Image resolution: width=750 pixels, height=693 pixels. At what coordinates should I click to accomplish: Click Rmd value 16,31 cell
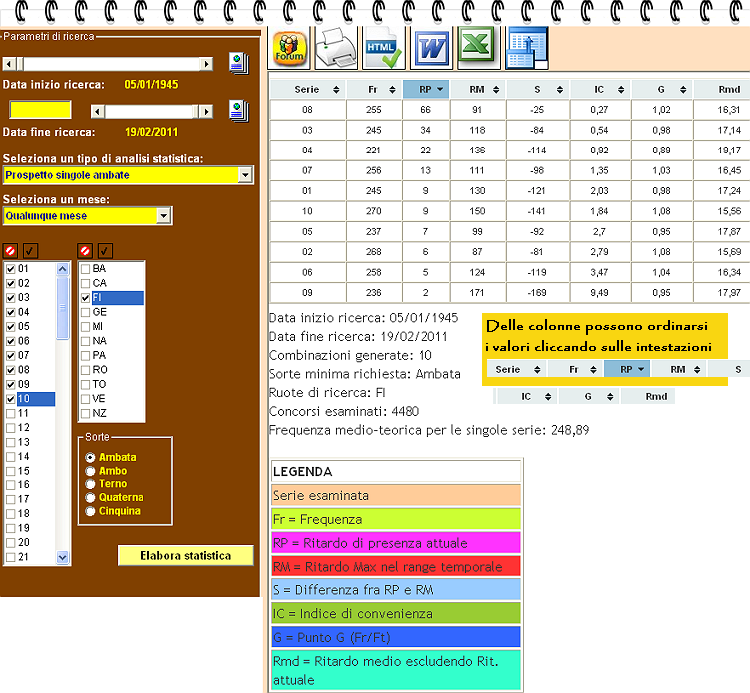[x=722, y=110]
